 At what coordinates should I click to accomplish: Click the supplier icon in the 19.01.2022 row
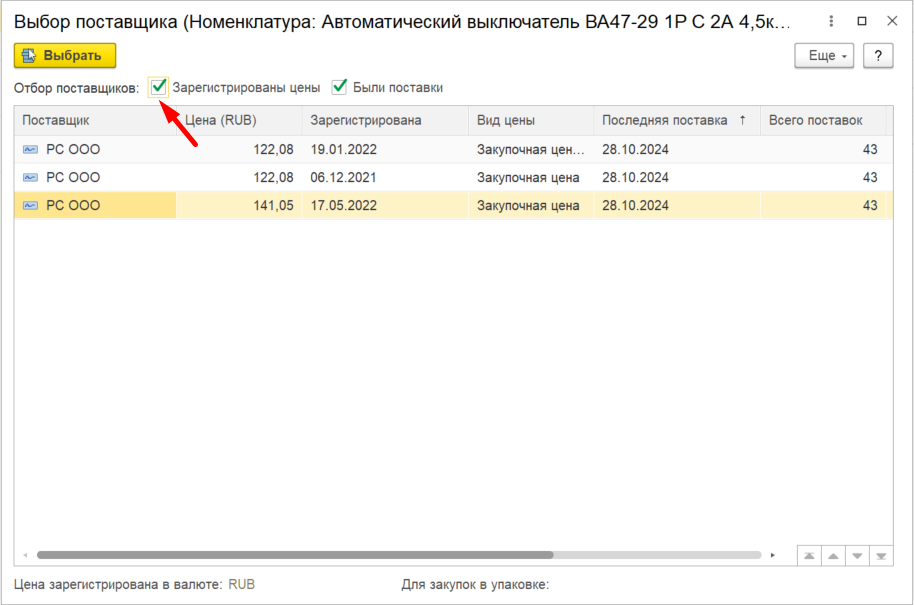tap(30, 150)
